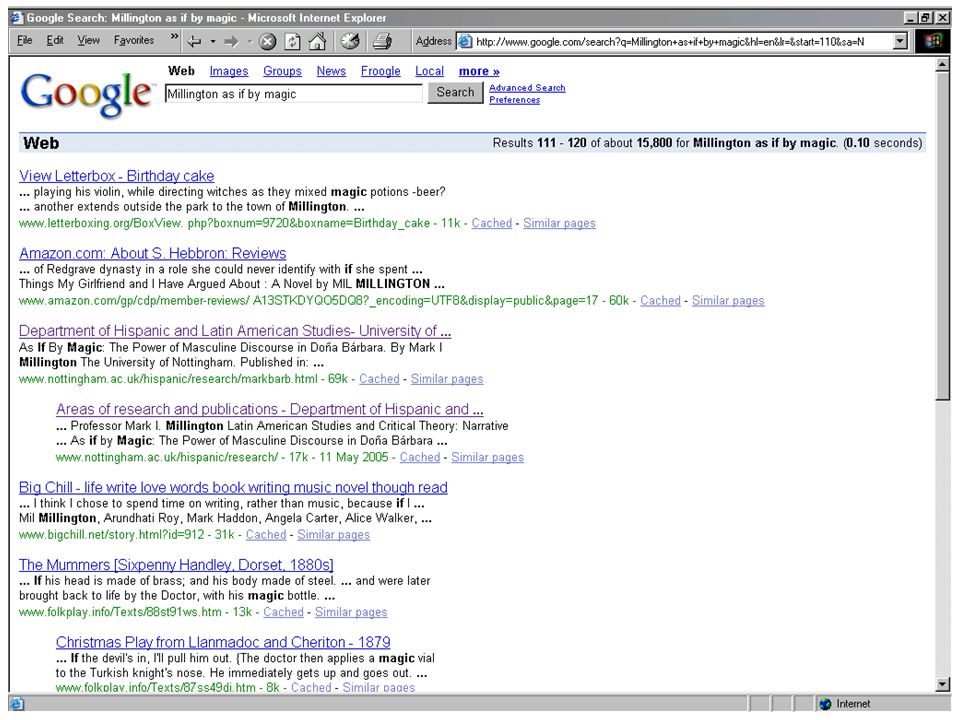Open the View menu
The width and height of the screenshot is (960, 720).
pos(88,40)
